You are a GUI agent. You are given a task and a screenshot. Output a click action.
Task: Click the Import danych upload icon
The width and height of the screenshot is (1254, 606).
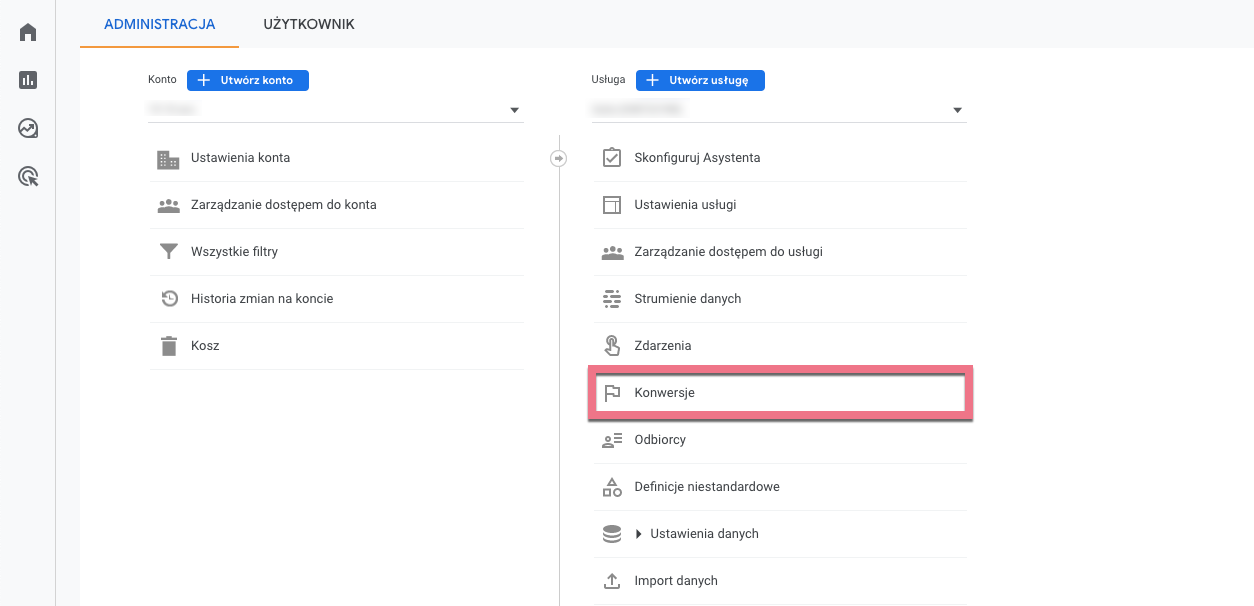612,581
